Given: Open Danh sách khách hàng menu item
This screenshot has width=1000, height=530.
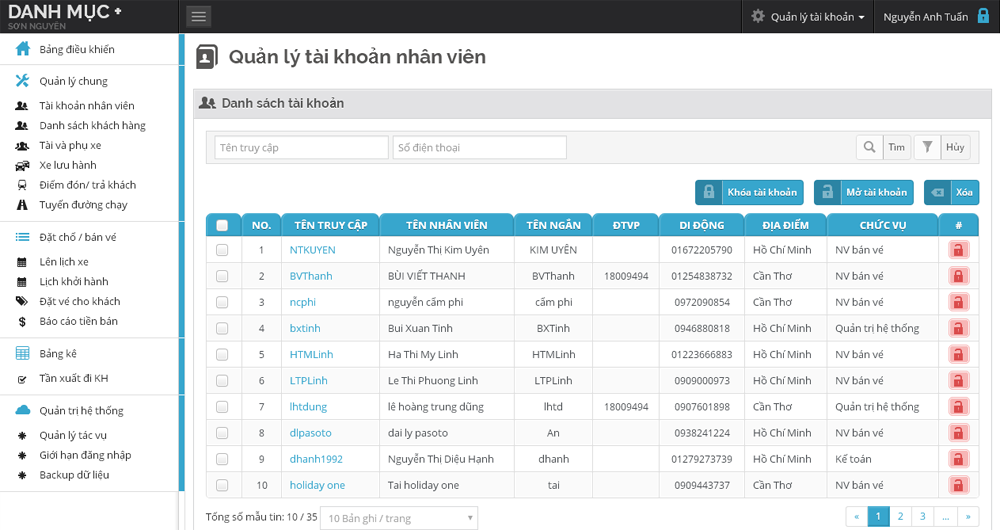Looking at the screenshot, I should point(92,126).
